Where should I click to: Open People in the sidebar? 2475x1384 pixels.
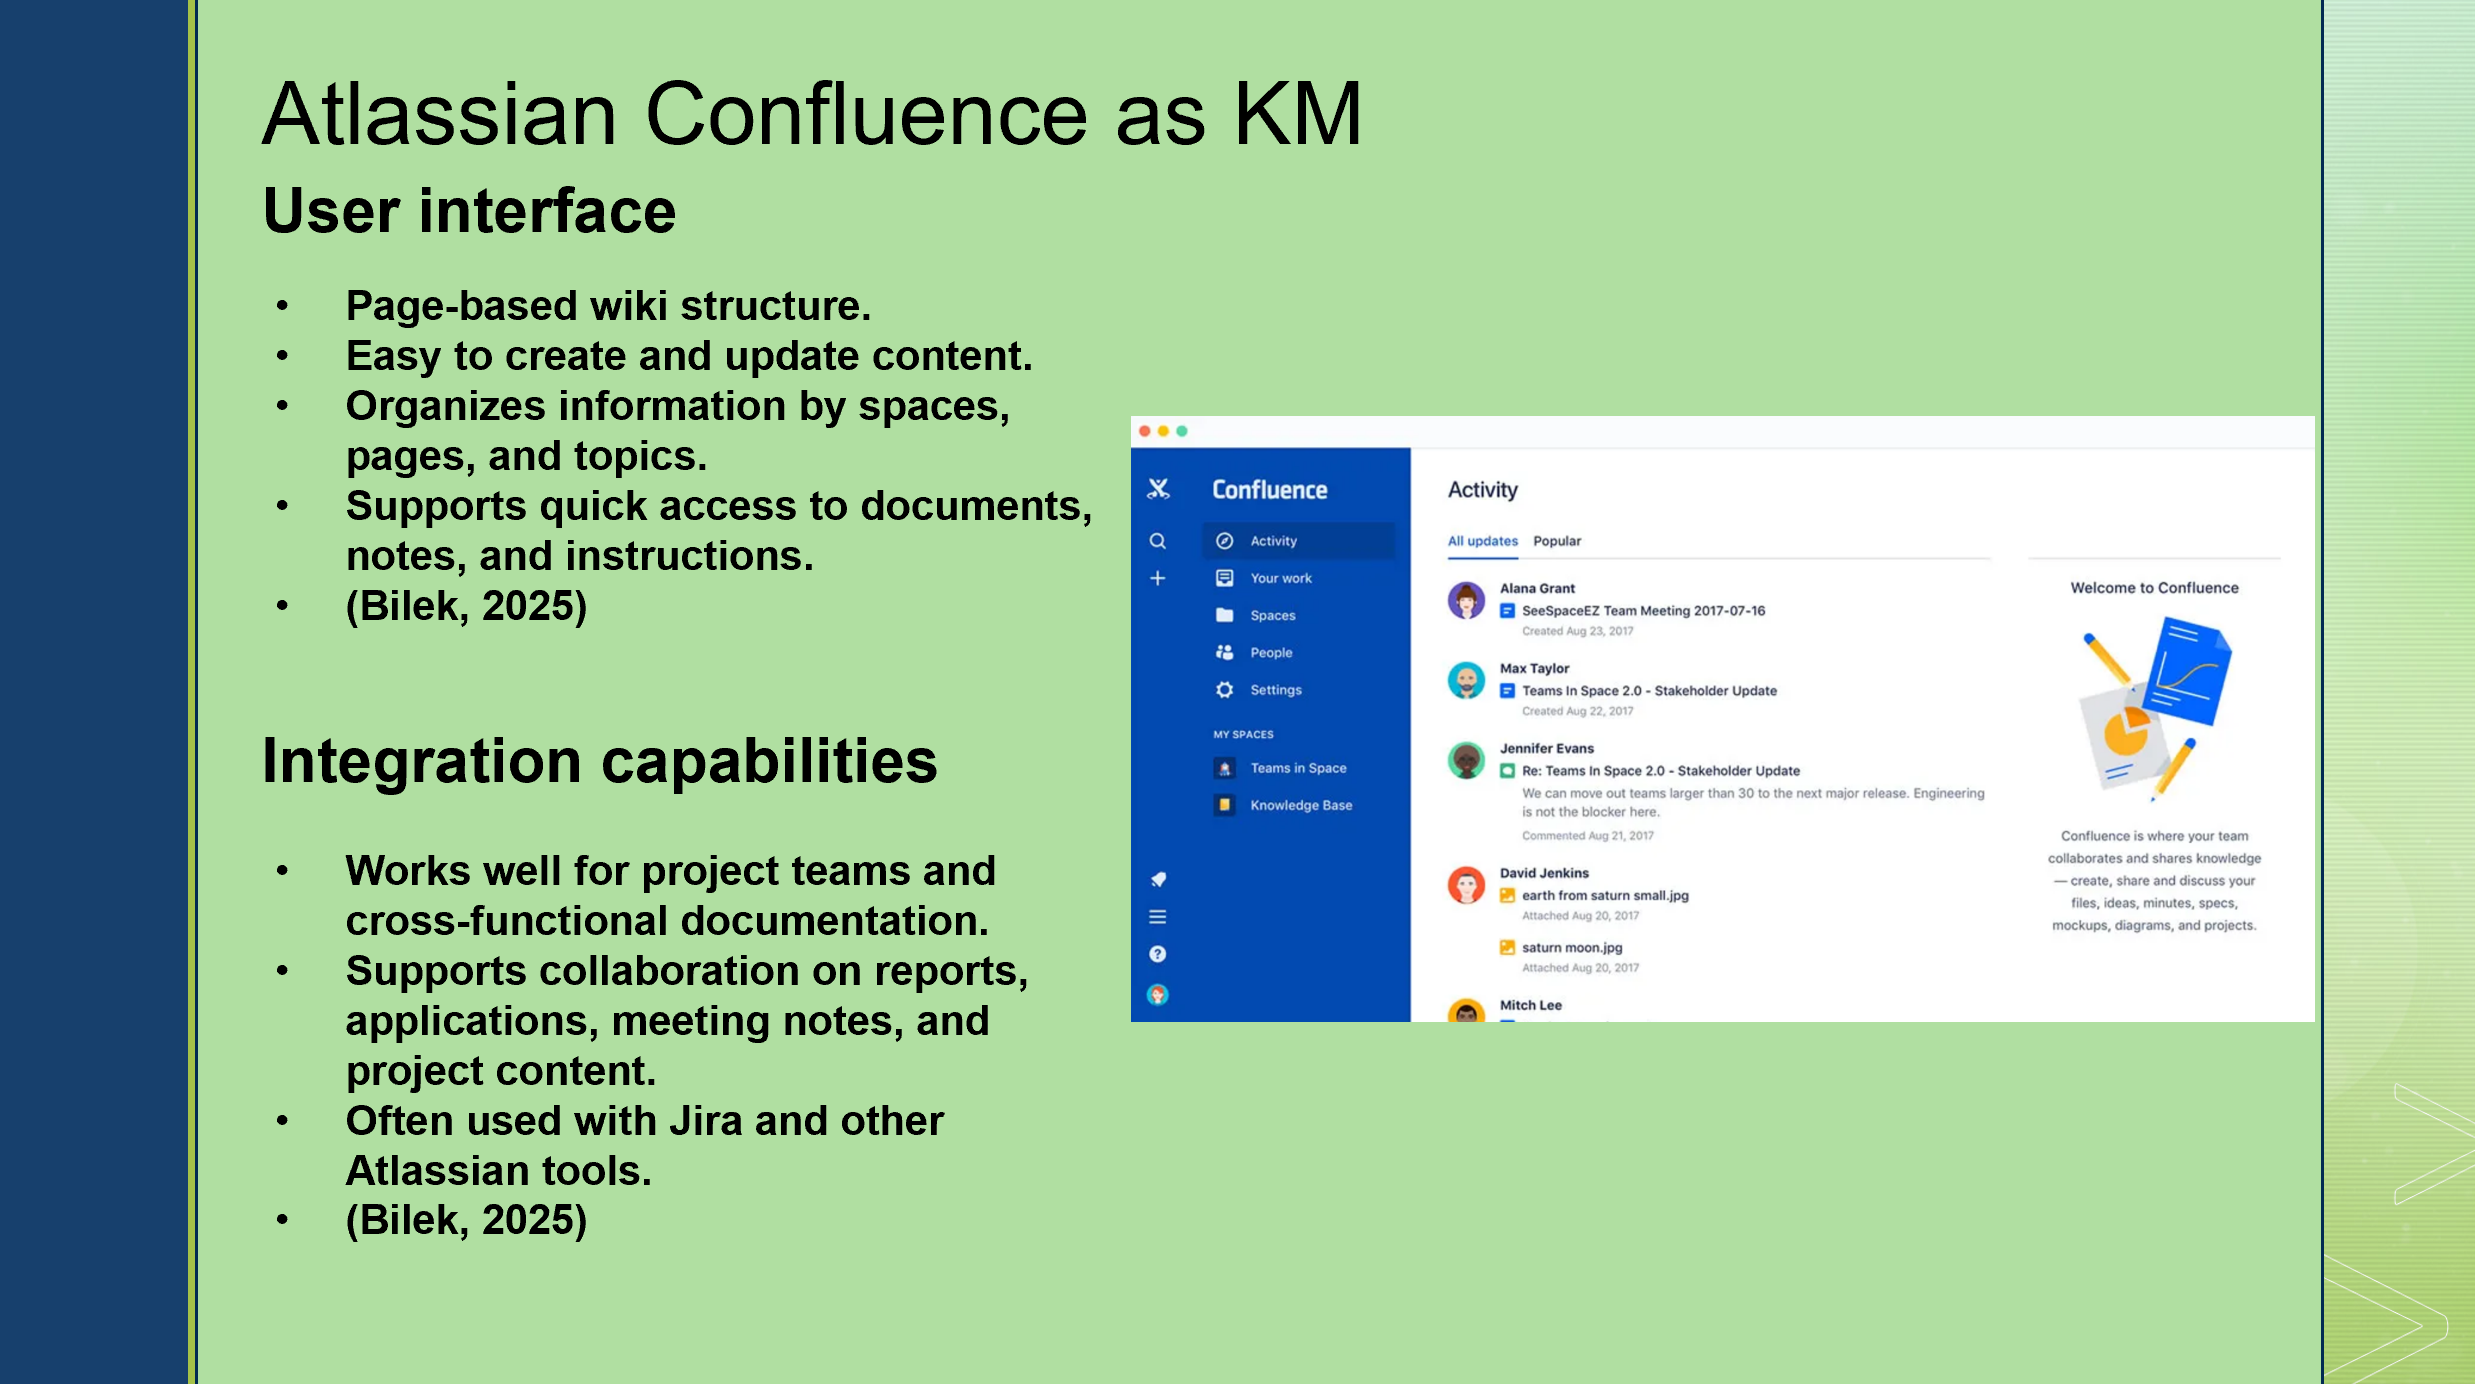coord(1298,653)
